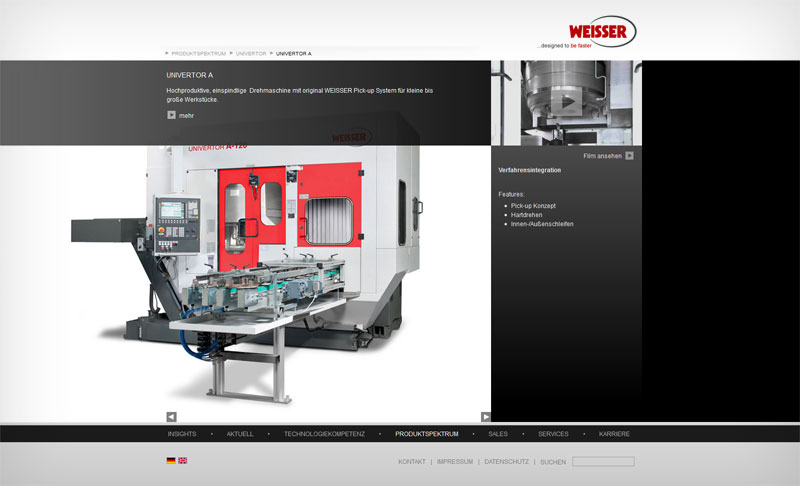Open the KARRIERE menu item
Screen dimensions: 800x486
tap(614, 434)
